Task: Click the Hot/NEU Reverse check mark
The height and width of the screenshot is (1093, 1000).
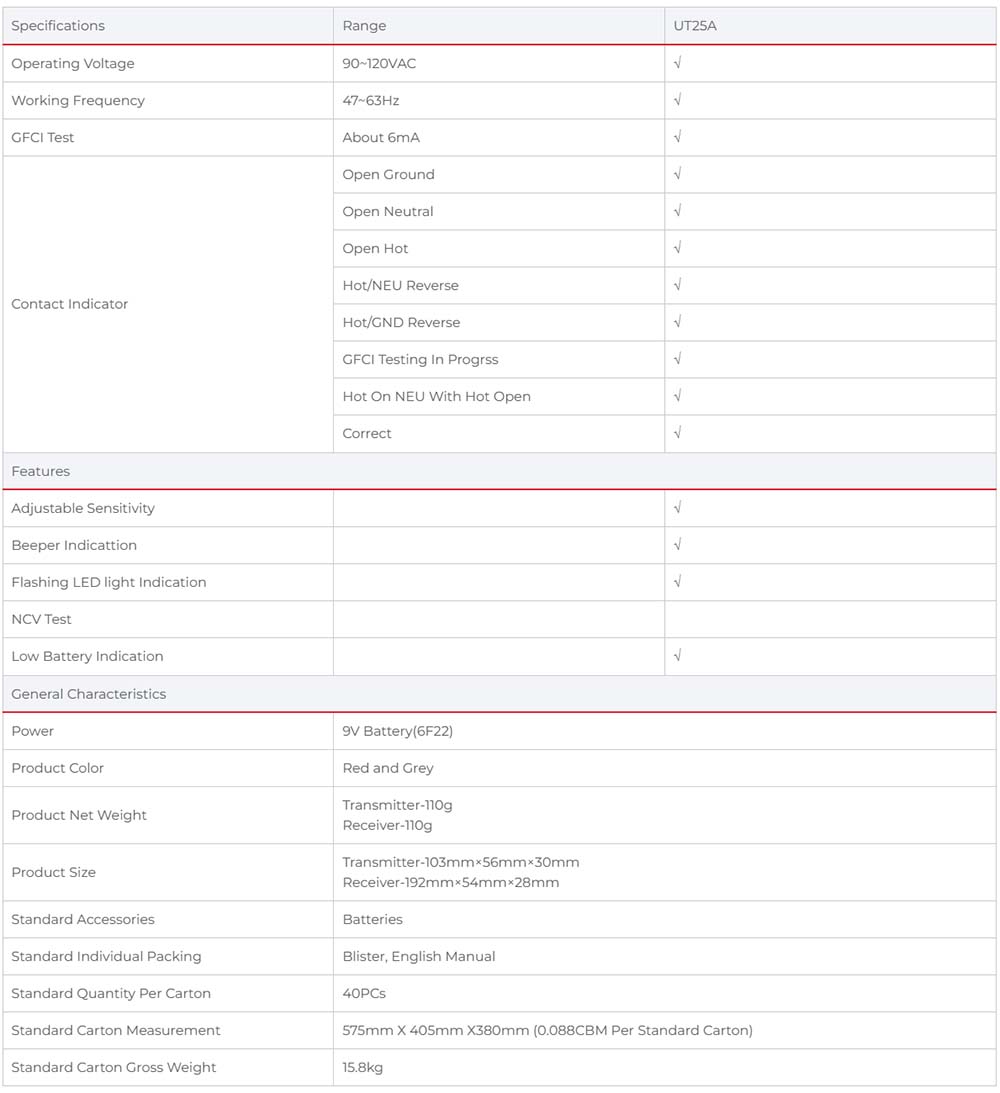Action: (x=678, y=285)
